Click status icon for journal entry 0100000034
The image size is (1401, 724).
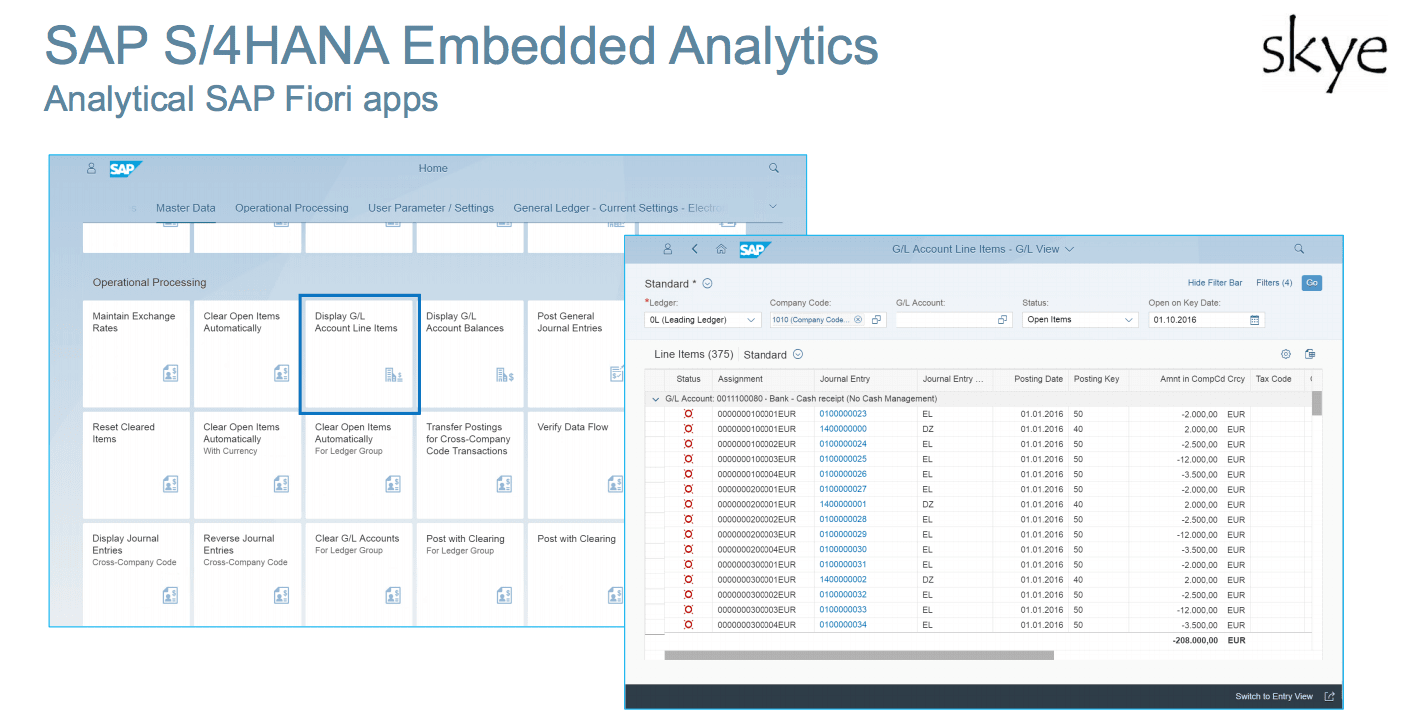point(688,625)
